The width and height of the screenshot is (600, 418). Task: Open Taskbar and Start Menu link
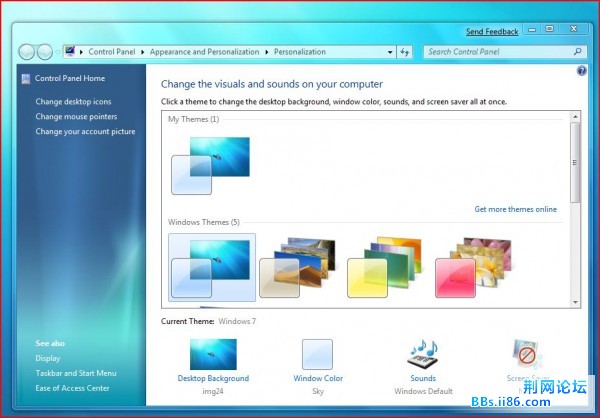point(76,373)
